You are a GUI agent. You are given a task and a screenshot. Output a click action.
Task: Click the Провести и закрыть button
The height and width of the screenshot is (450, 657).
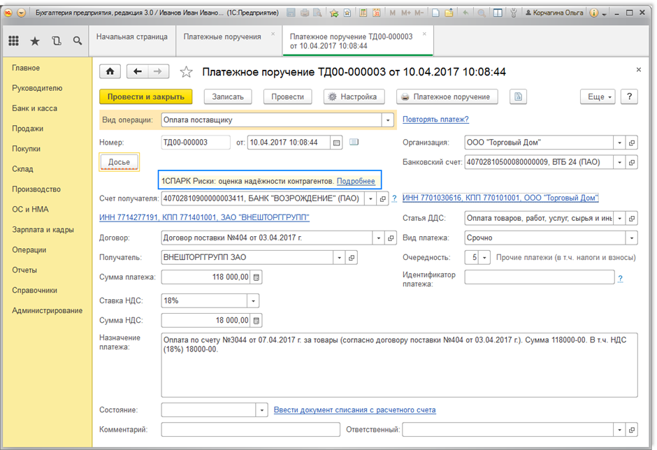point(146,97)
